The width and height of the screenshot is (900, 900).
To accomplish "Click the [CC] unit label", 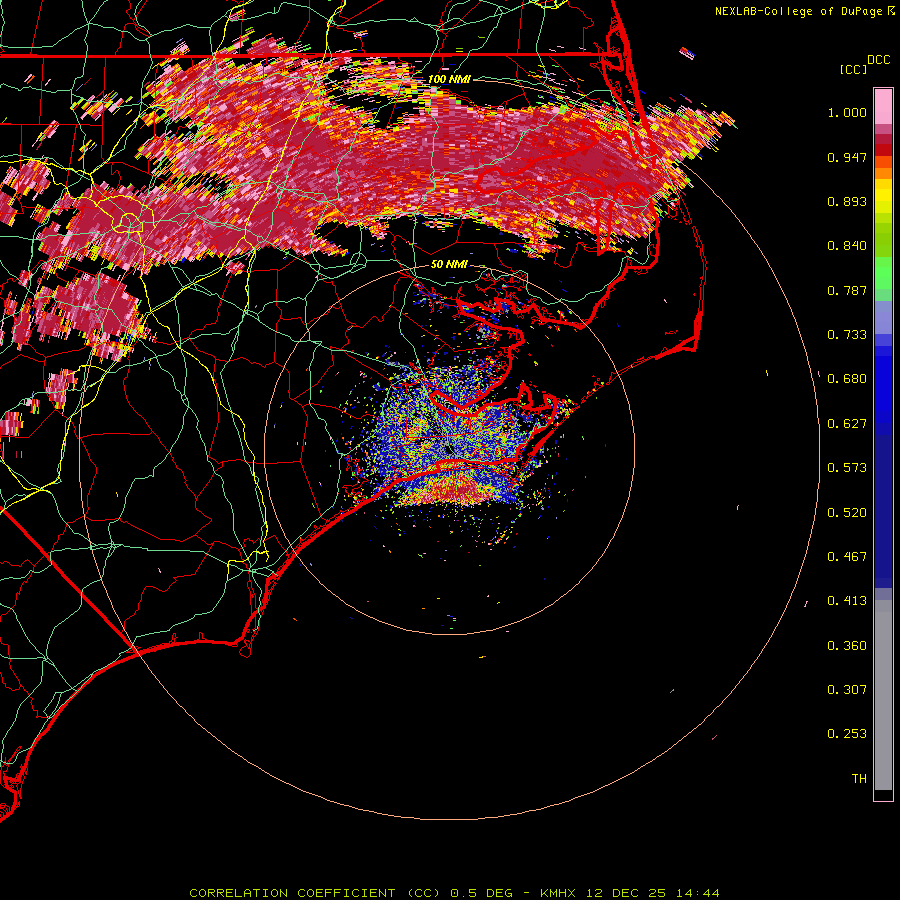I will (853, 69).
